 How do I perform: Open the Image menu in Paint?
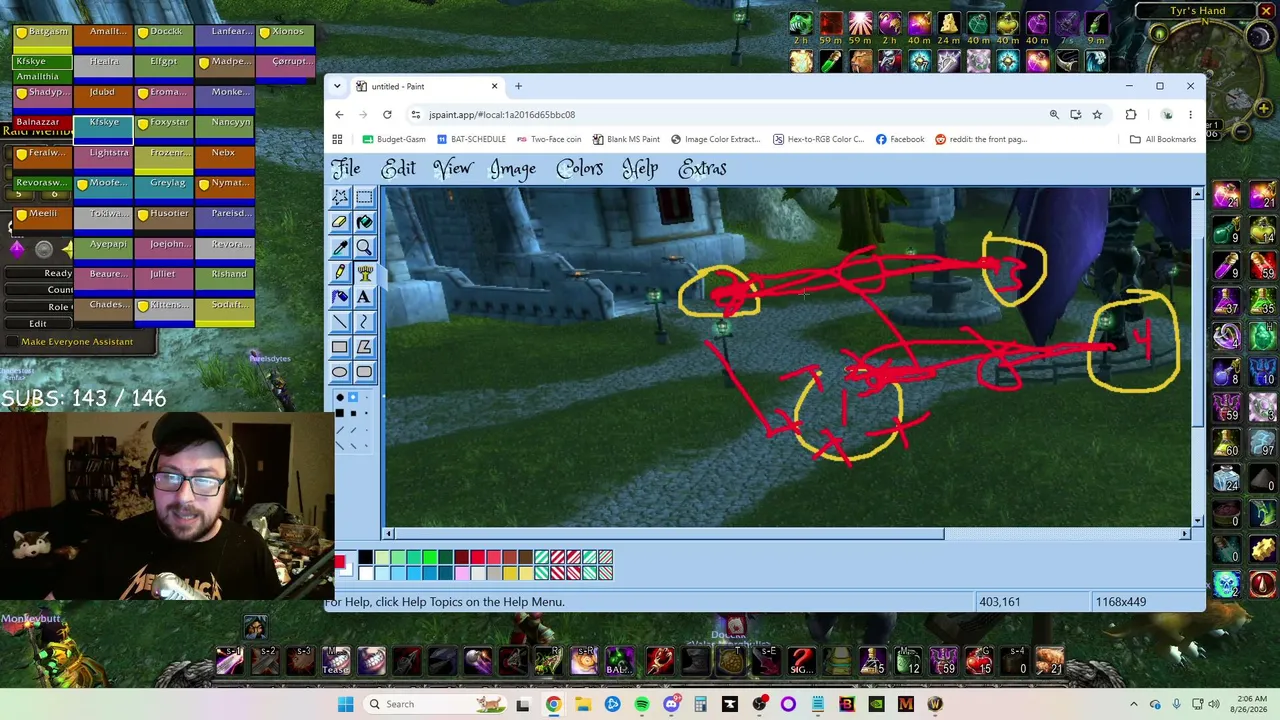point(513,168)
